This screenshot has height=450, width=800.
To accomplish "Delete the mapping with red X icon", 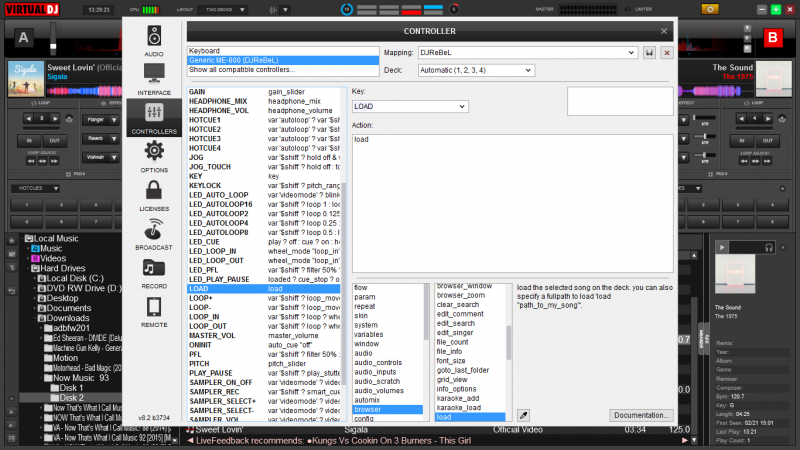I will click(666, 53).
